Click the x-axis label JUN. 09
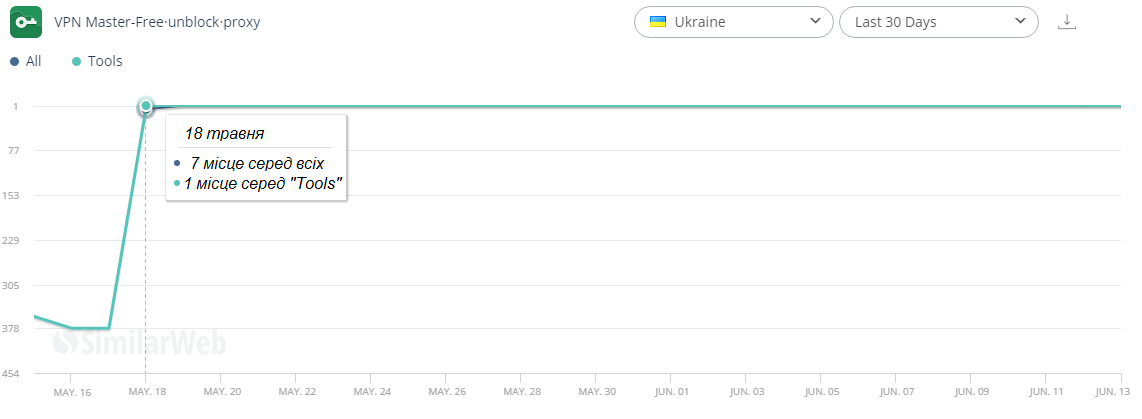1142x419 pixels. [x=971, y=392]
